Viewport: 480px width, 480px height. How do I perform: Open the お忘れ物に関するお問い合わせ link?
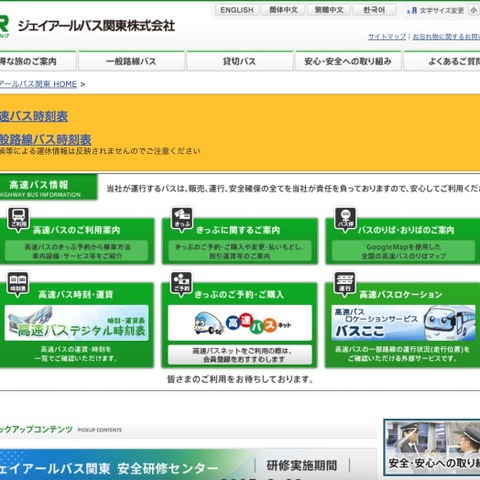(446, 37)
